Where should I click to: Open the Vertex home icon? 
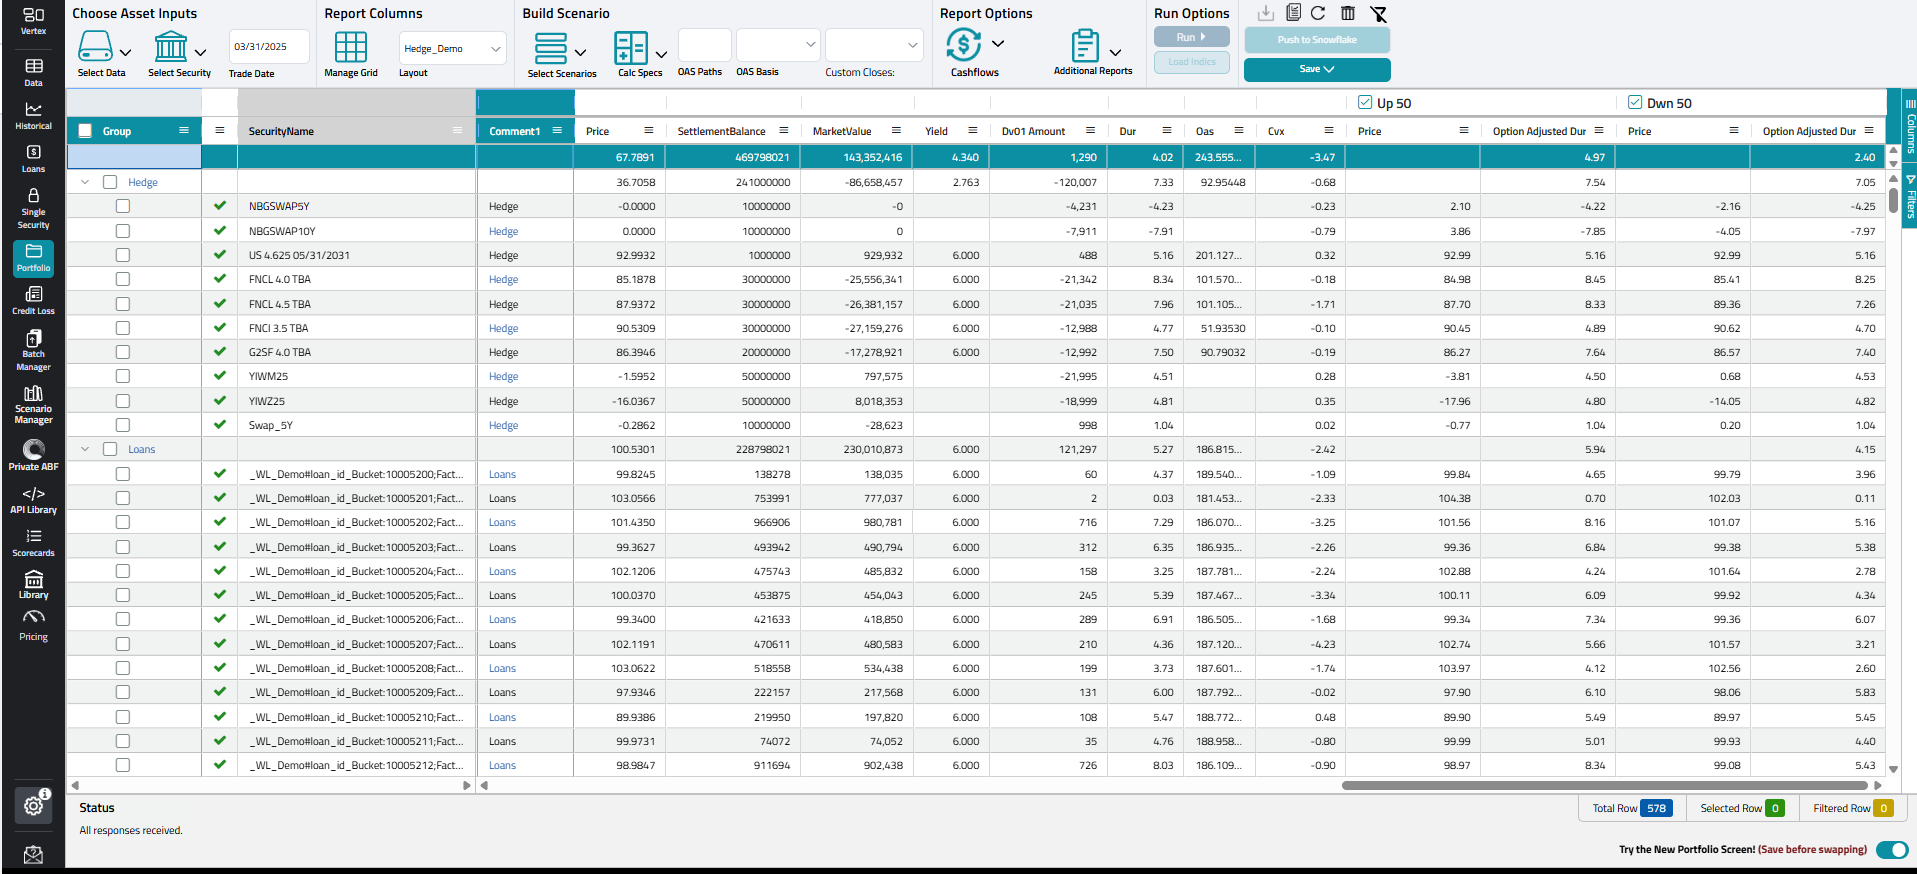(33, 21)
